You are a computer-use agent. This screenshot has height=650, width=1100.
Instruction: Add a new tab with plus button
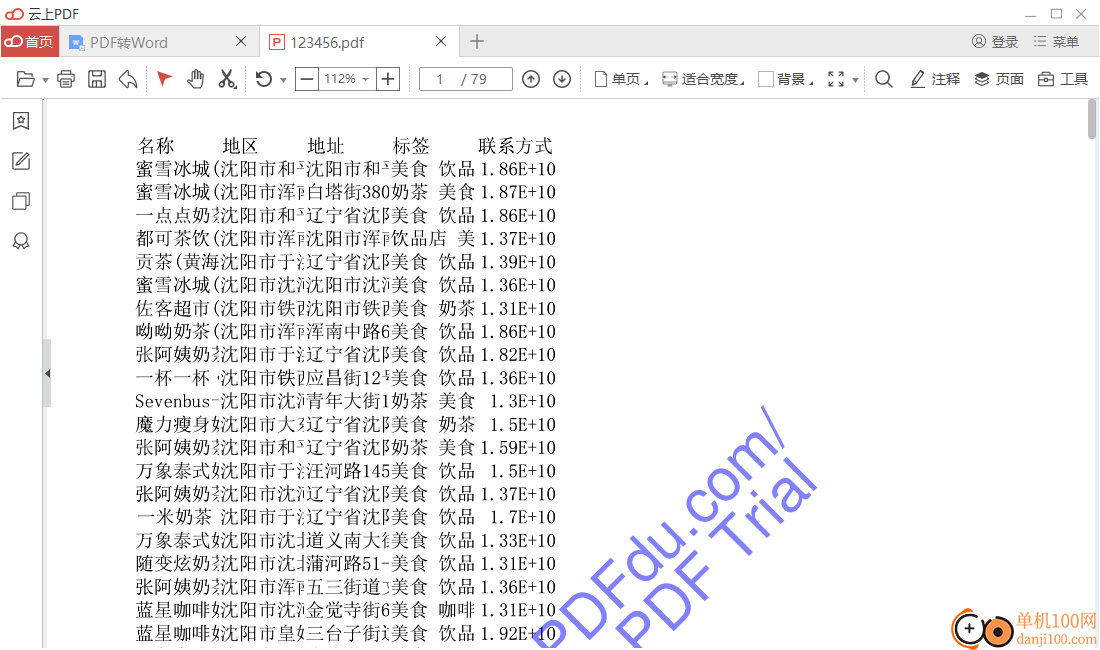(x=477, y=42)
